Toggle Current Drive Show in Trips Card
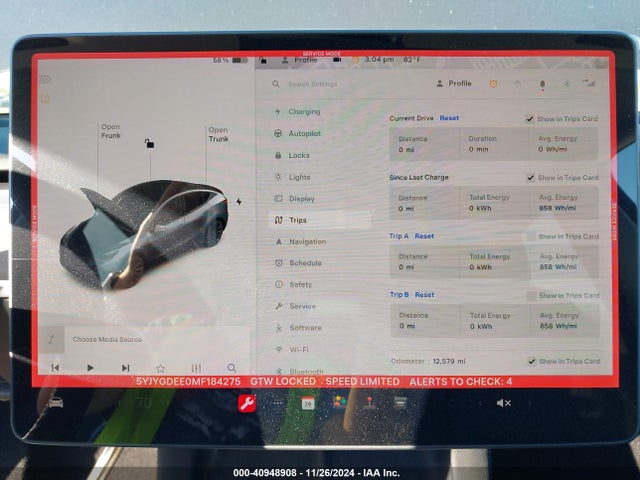 pyautogui.click(x=529, y=119)
